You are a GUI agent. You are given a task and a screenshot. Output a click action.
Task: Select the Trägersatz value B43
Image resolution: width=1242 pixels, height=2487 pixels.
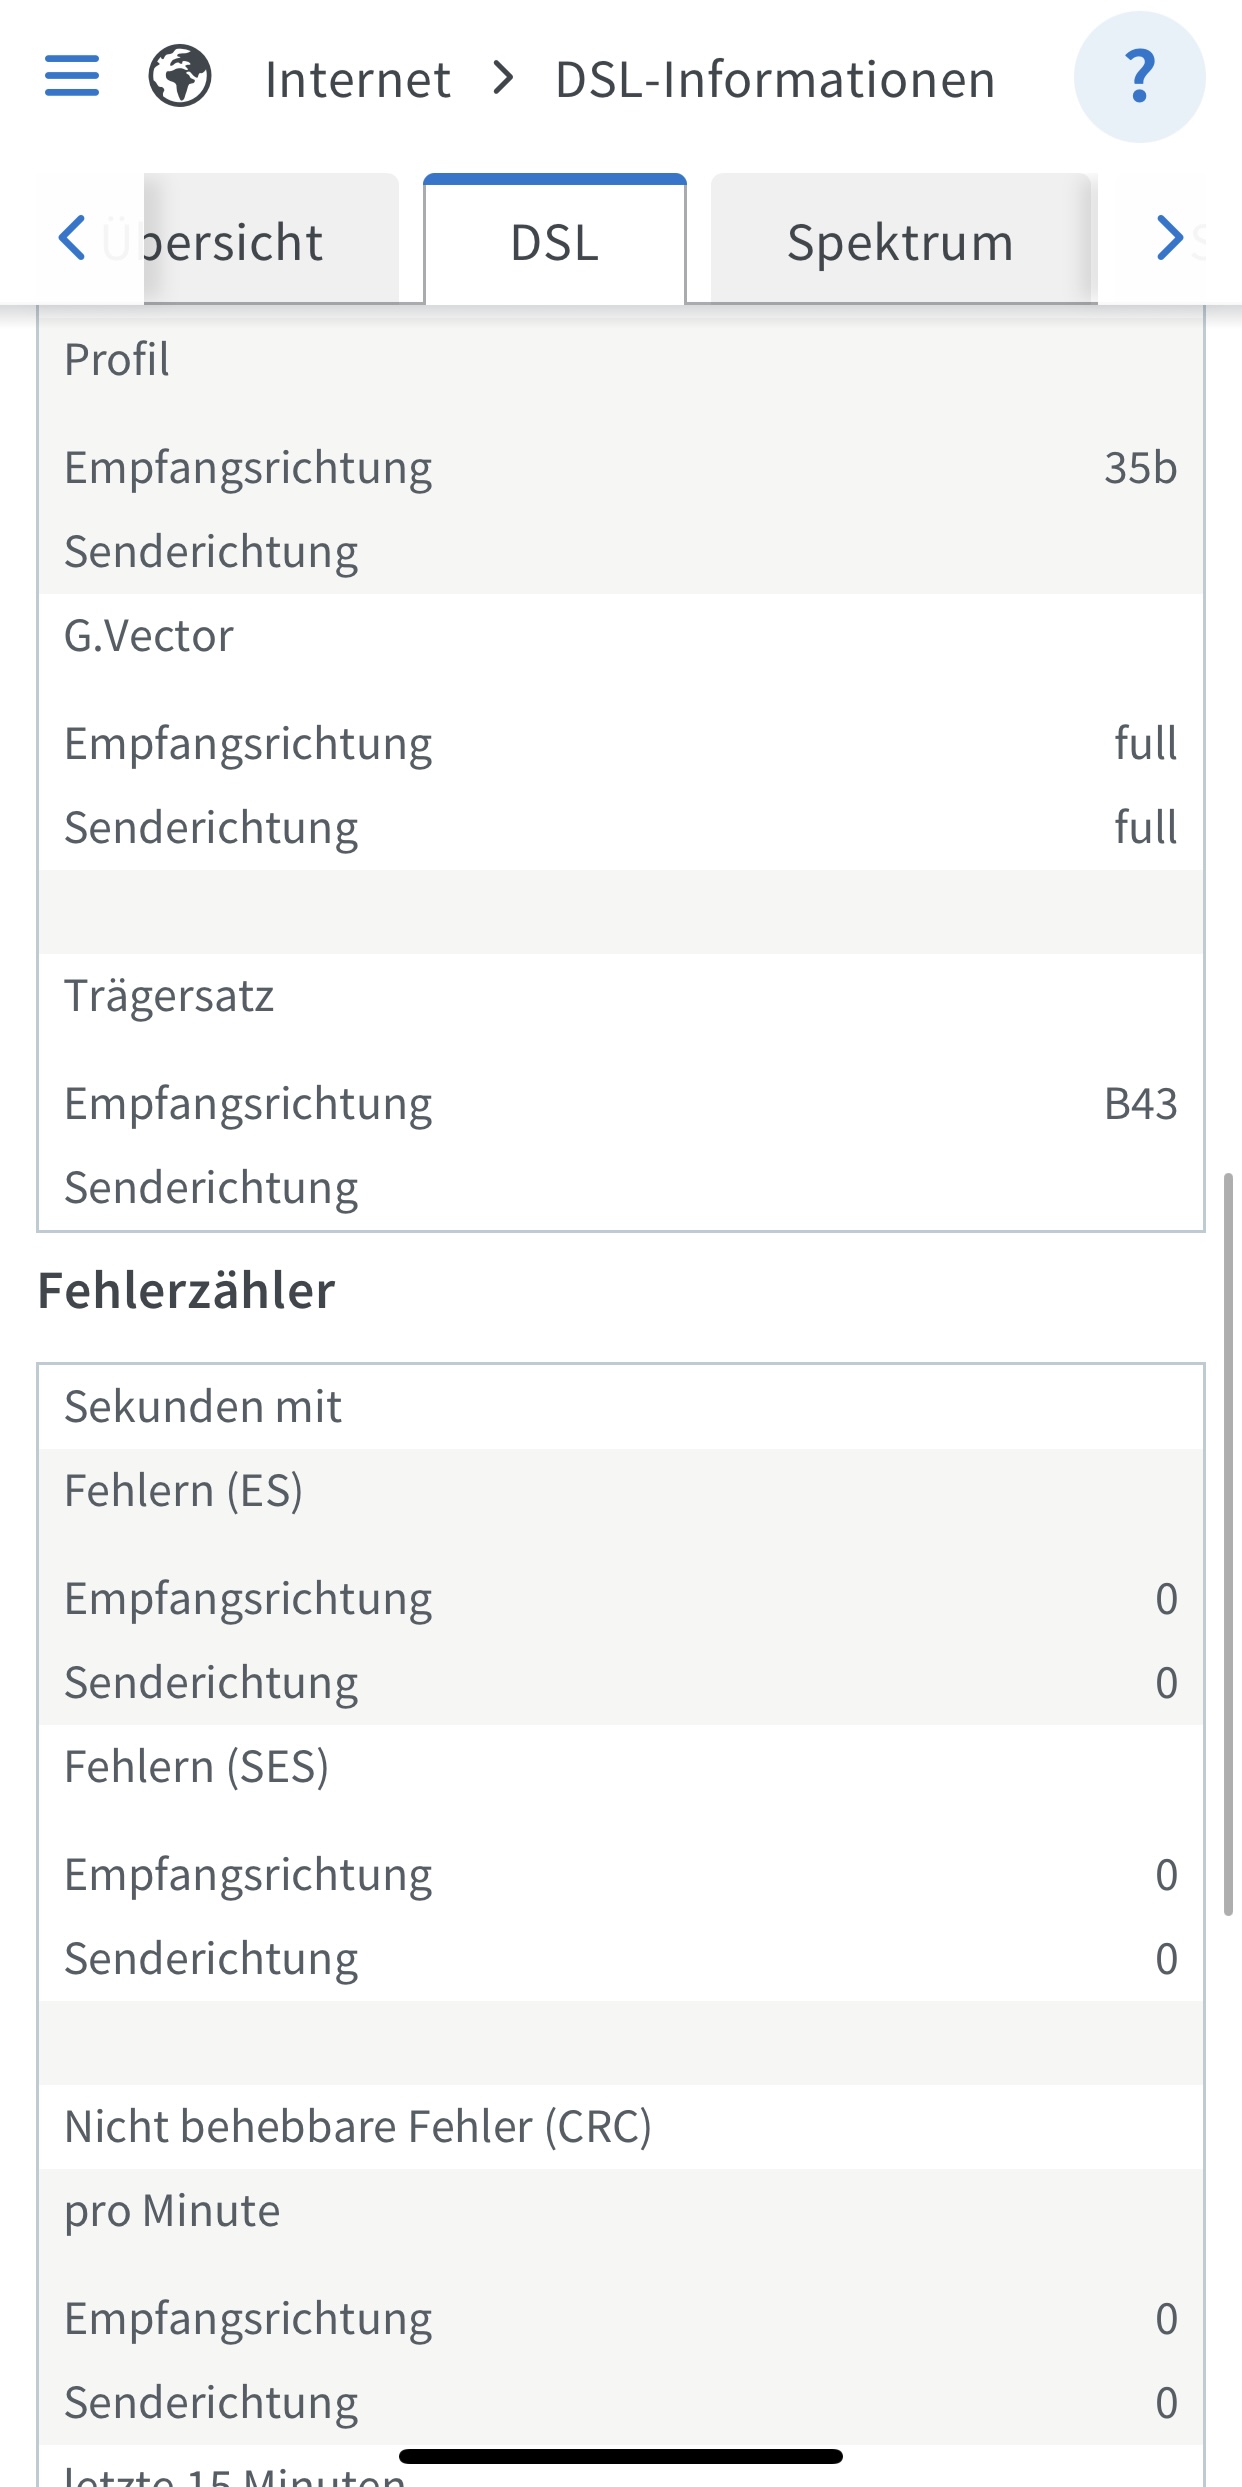[1140, 1104]
